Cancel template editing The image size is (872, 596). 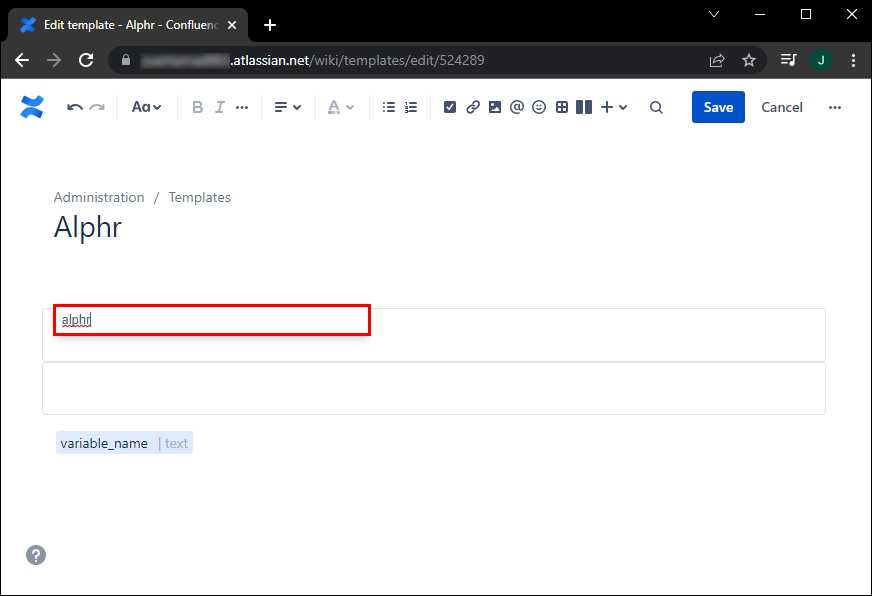click(x=781, y=107)
